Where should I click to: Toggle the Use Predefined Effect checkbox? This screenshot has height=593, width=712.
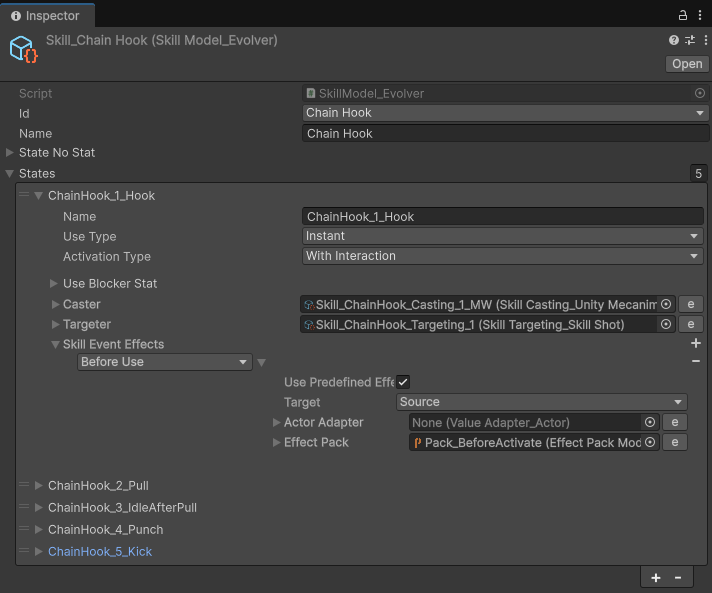point(403,382)
